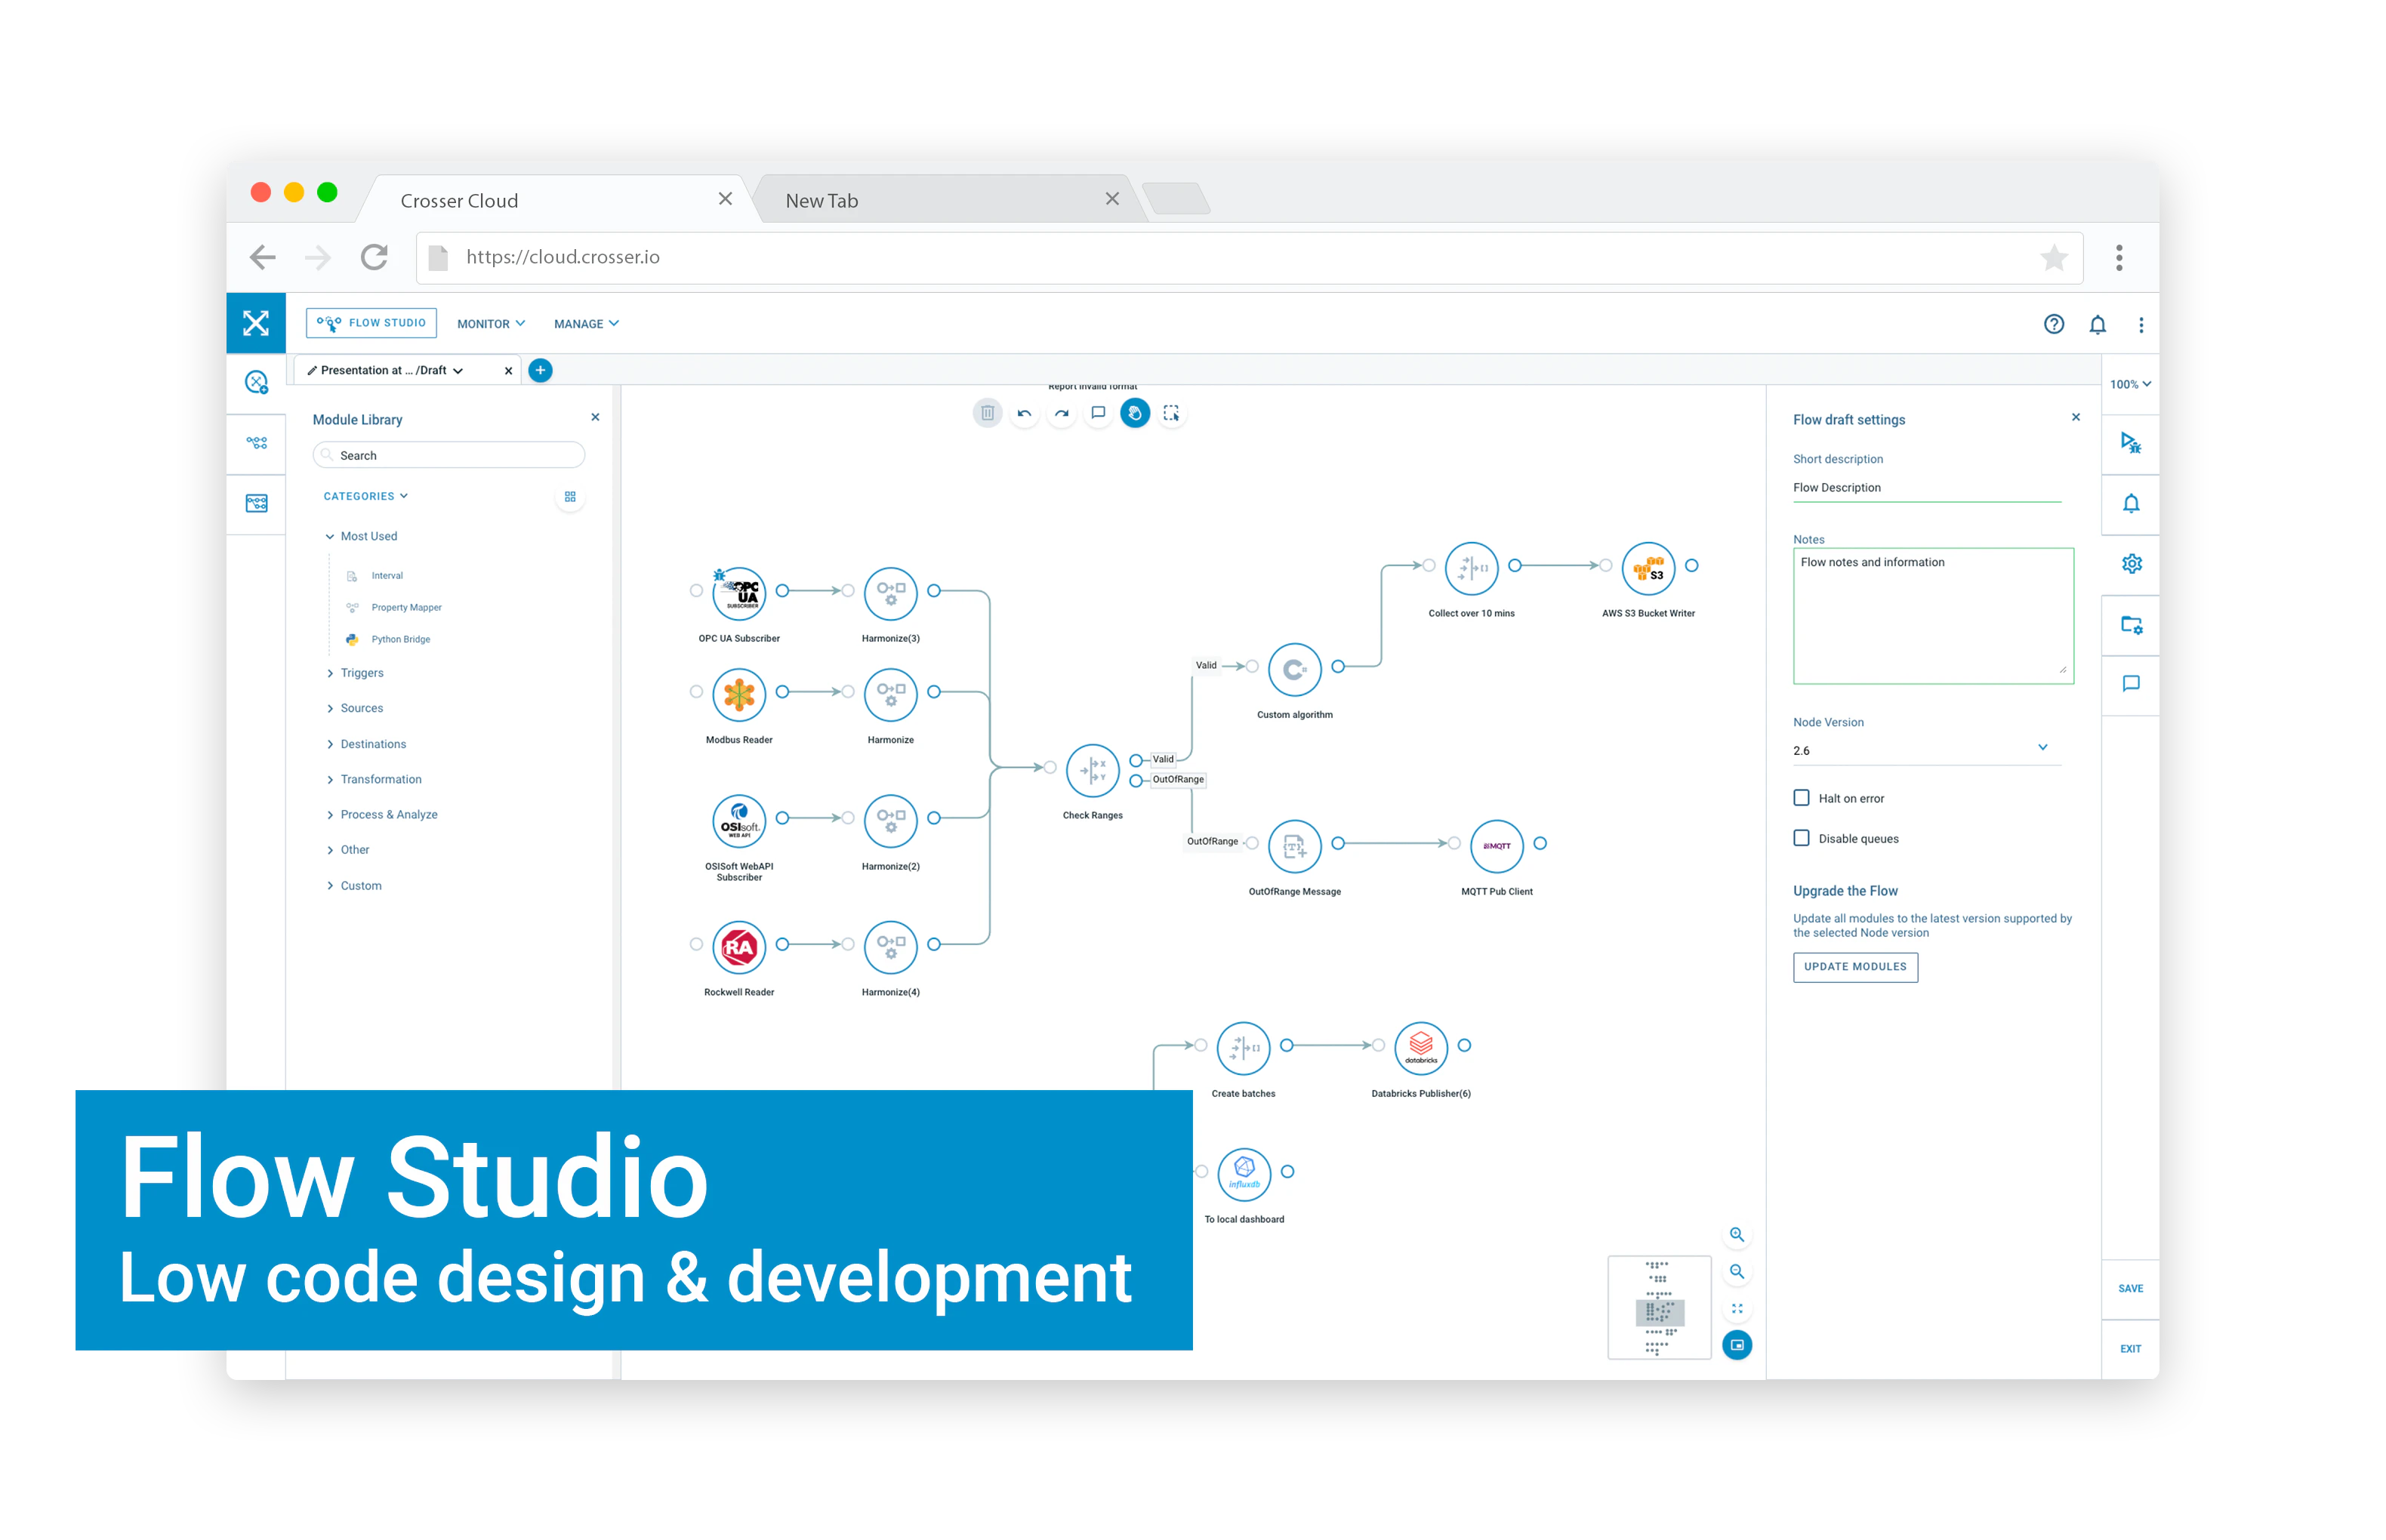Open the Monitor menu

(x=491, y=324)
